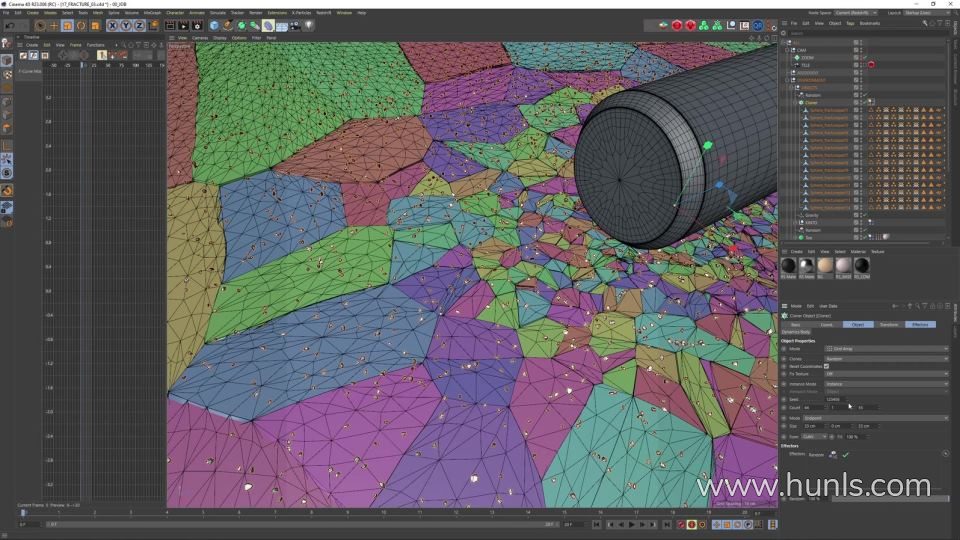The height and width of the screenshot is (540, 960).
Task: Click the floor/grid environment icon
Action: coord(282,26)
